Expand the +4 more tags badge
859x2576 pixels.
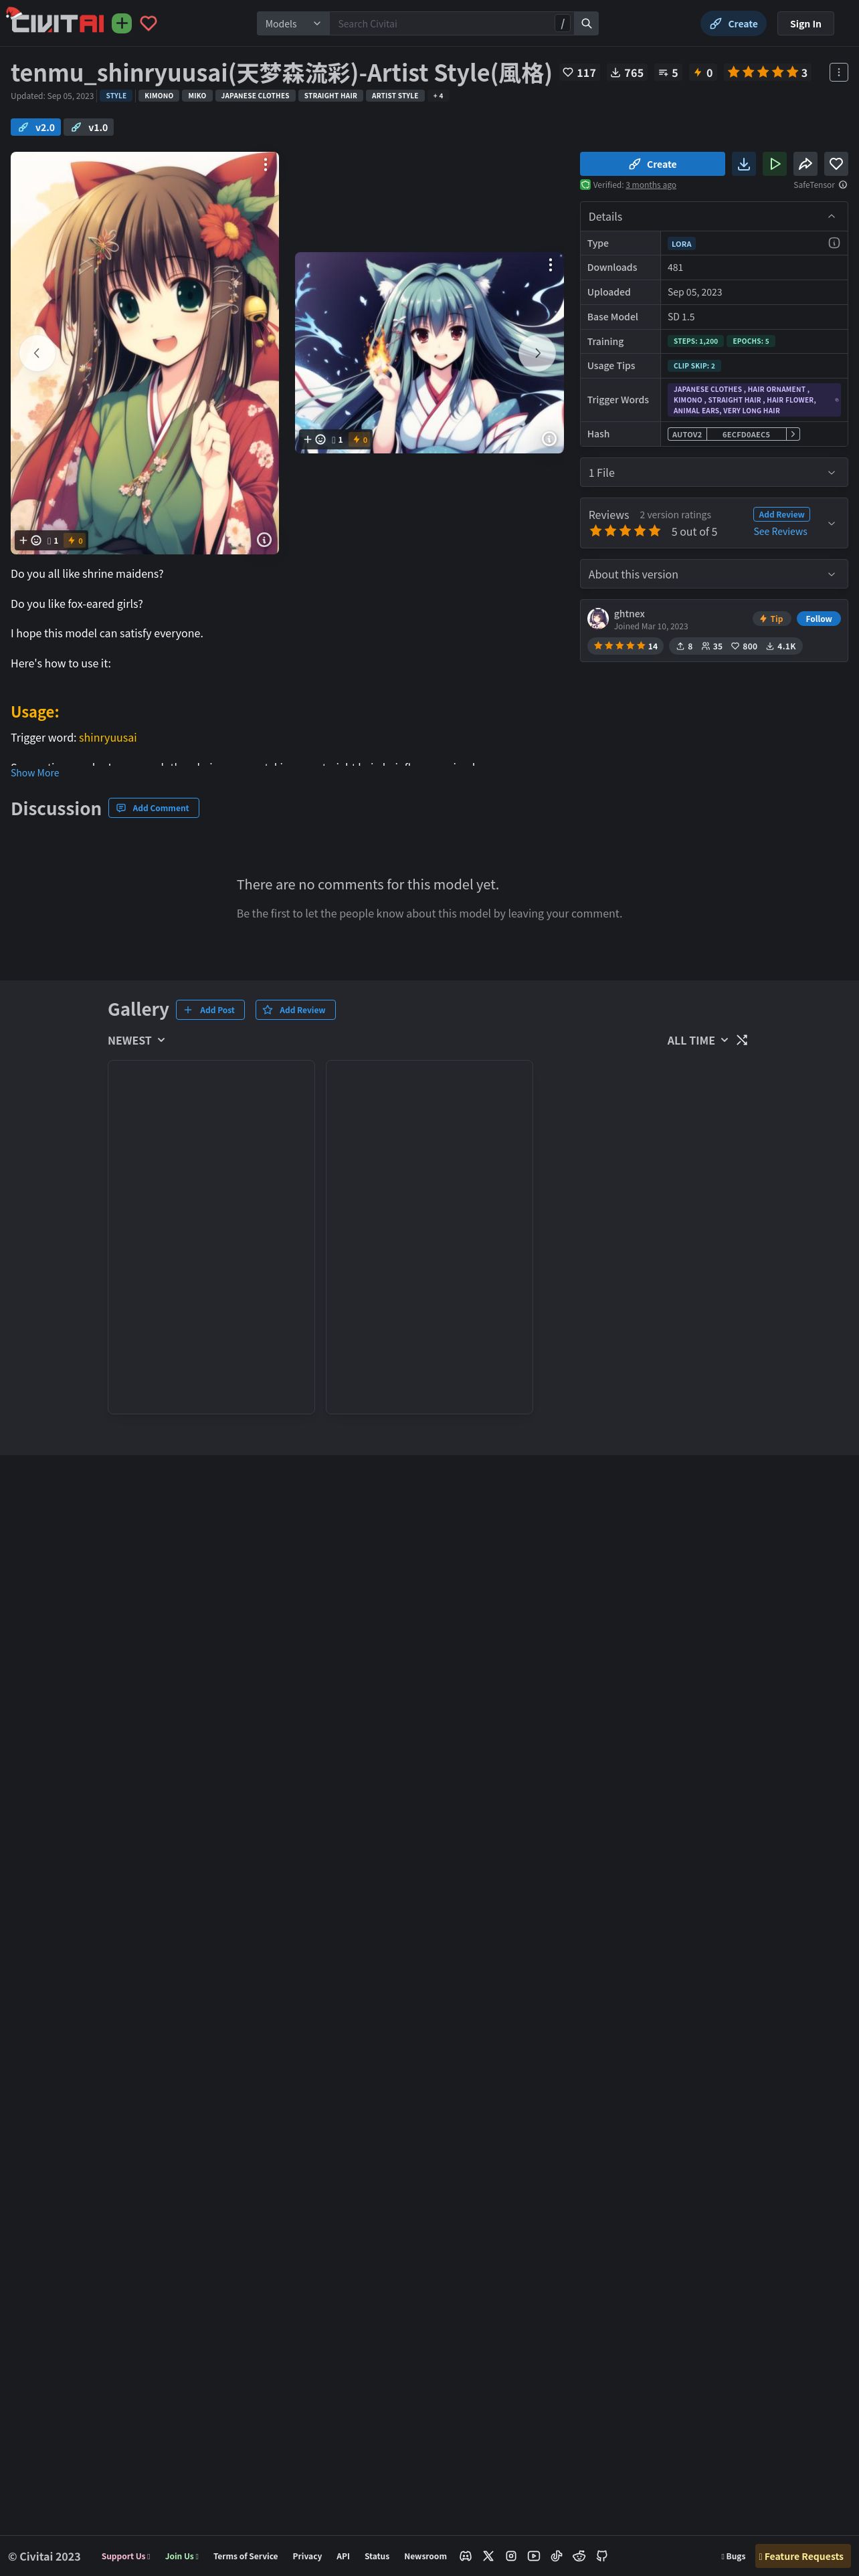pyautogui.click(x=438, y=96)
